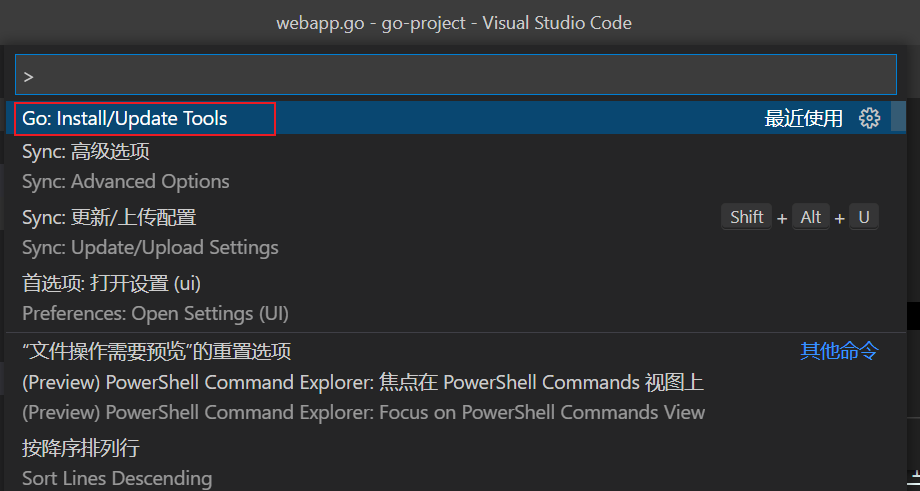The width and height of the screenshot is (920, 491).
Task: Select Sync: 高级选项 command
Action: [455, 167]
